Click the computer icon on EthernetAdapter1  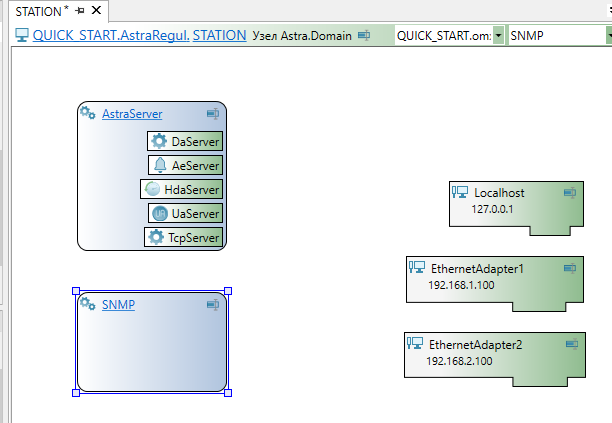coord(417,267)
